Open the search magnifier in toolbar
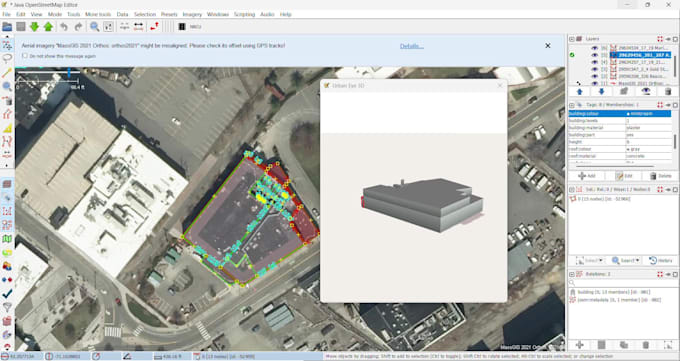This screenshot has height=361, width=680. (95, 26)
